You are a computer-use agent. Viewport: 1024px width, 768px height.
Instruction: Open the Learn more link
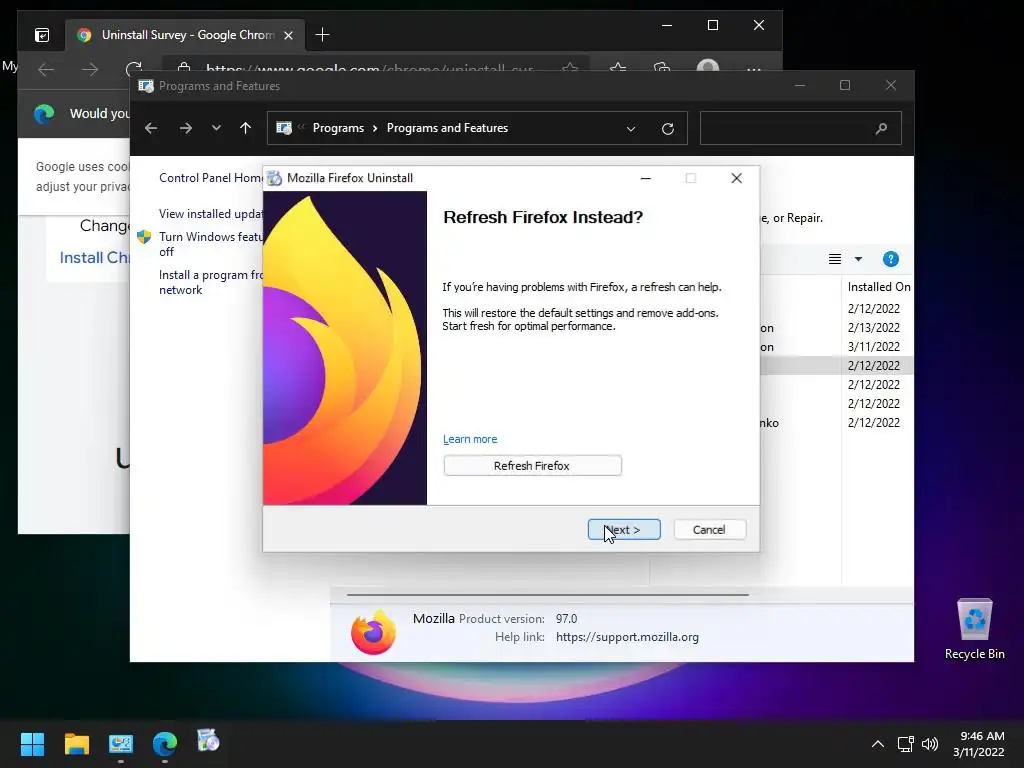[x=470, y=440]
